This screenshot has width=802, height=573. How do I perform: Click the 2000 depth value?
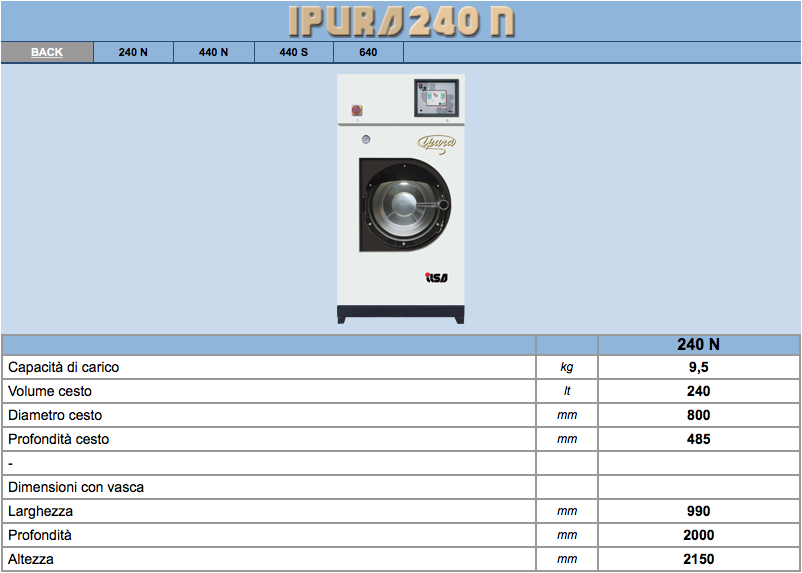click(x=698, y=535)
